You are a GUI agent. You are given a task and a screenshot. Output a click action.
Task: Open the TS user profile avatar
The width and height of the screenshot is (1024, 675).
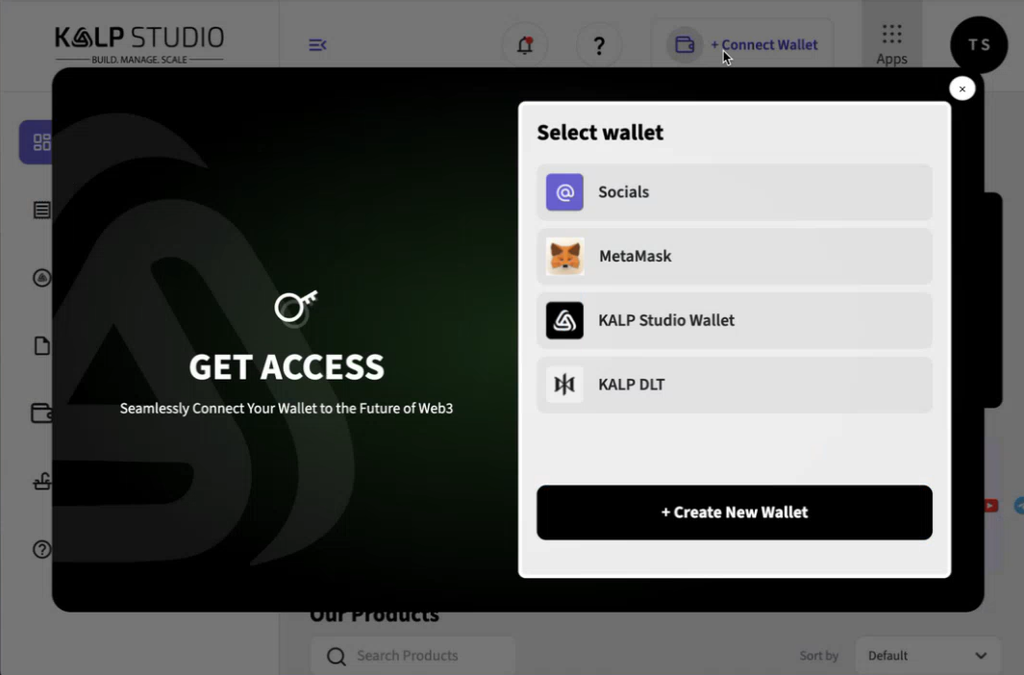[x=978, y=45]
